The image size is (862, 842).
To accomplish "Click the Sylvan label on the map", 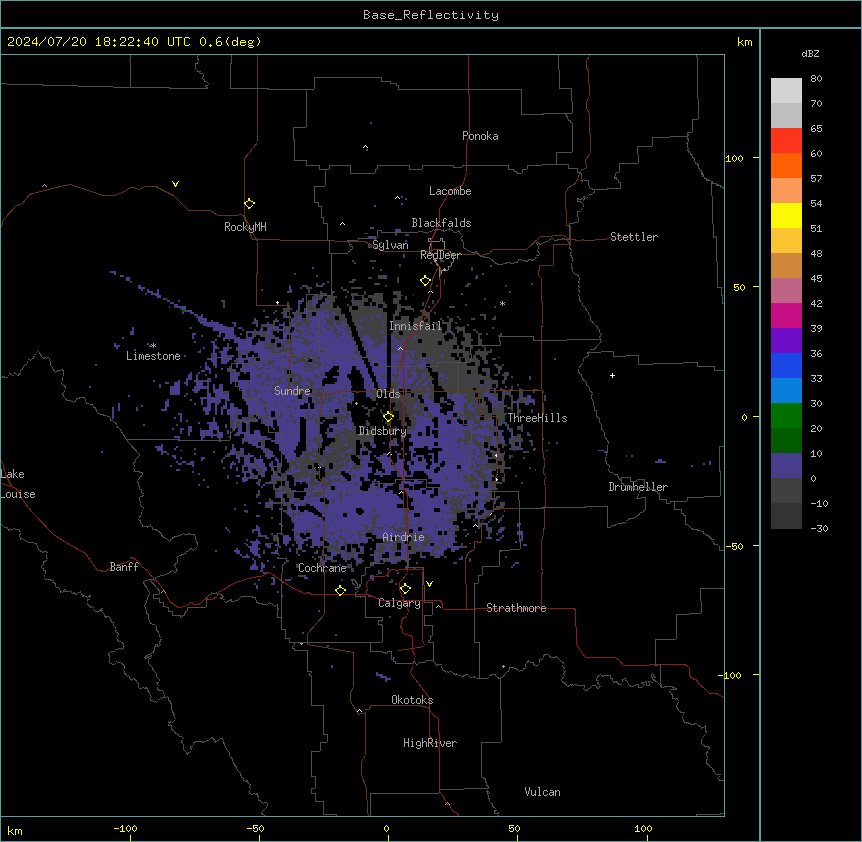I will point(390,245).
